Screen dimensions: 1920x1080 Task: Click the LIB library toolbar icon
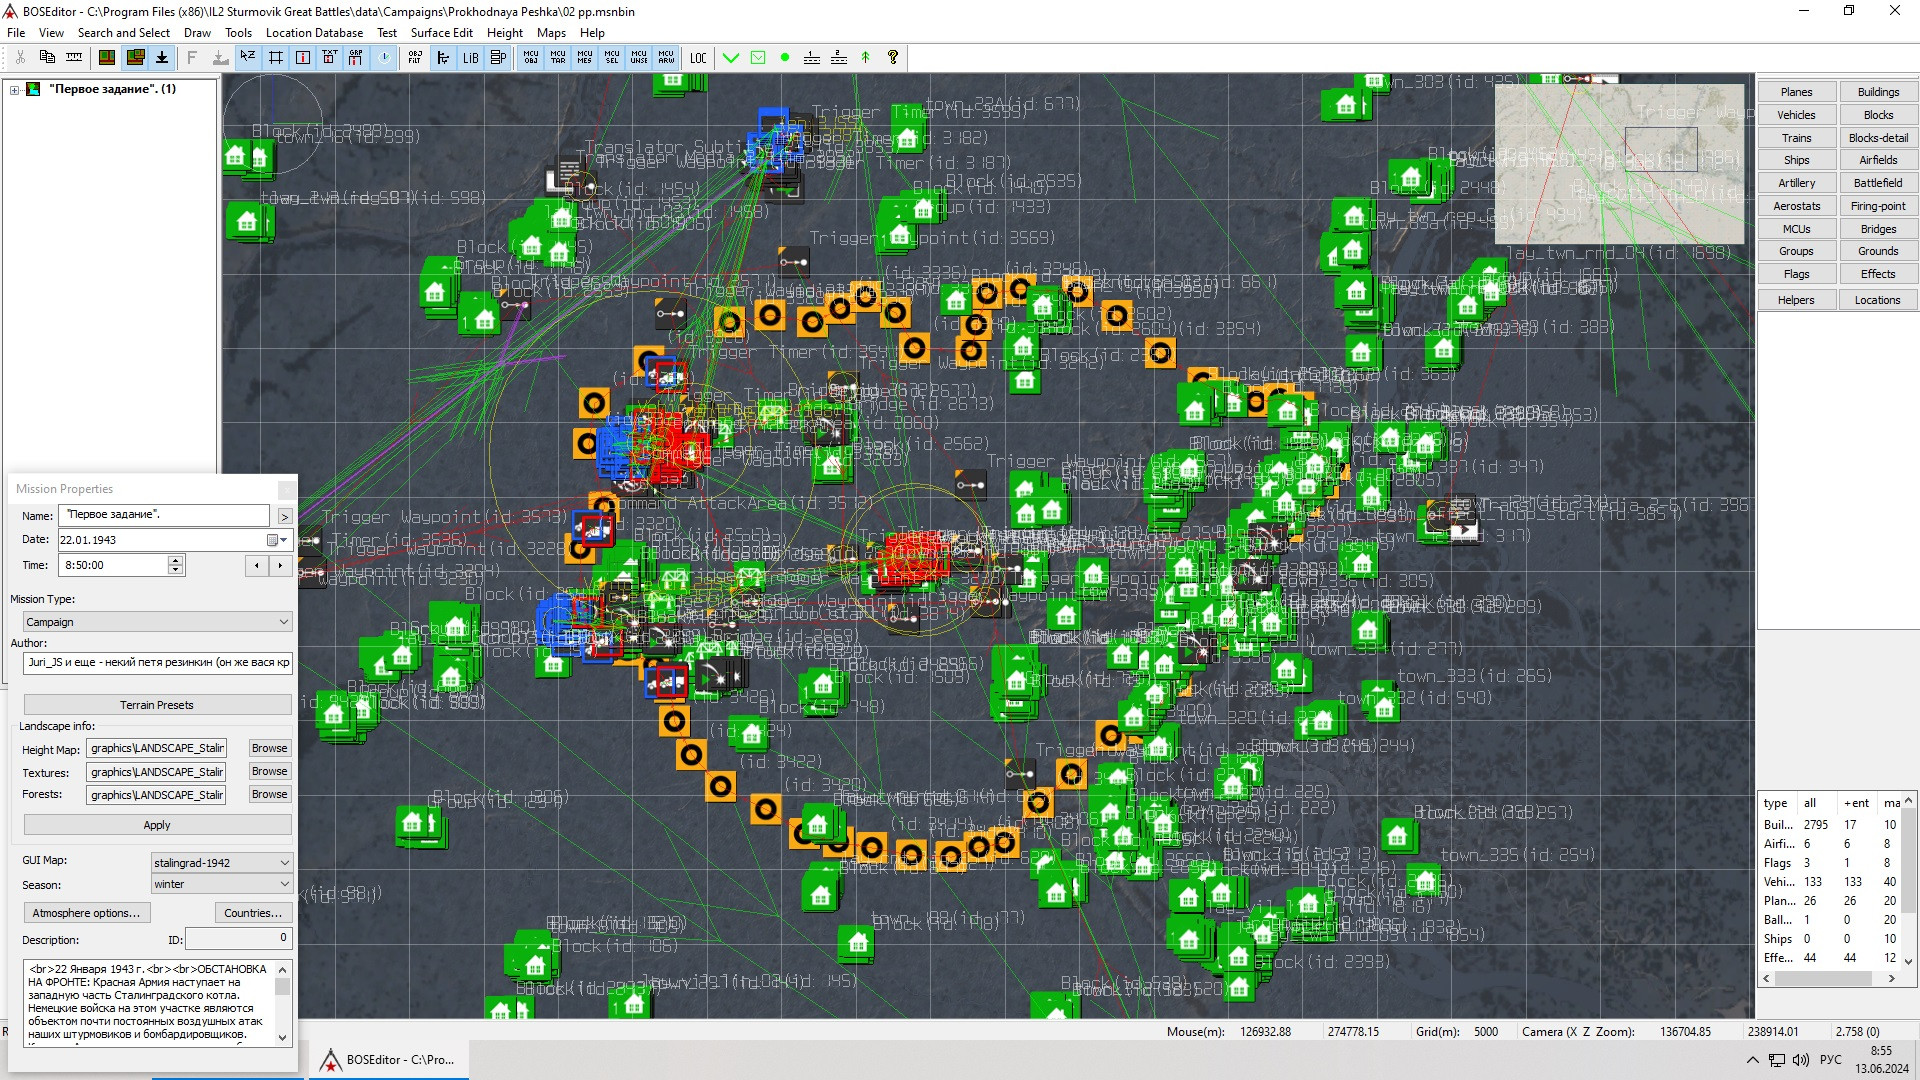(470, 58)
